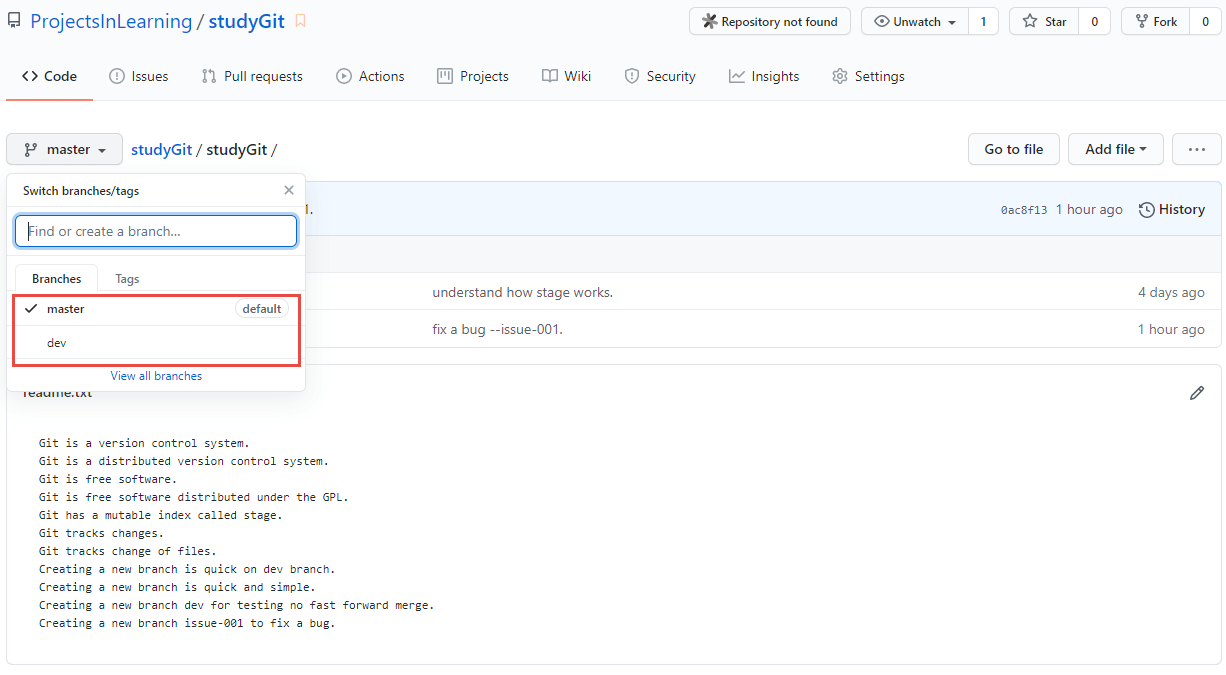
Task: Click readme line 'Git is free software.'
Action: pos(108,479)
